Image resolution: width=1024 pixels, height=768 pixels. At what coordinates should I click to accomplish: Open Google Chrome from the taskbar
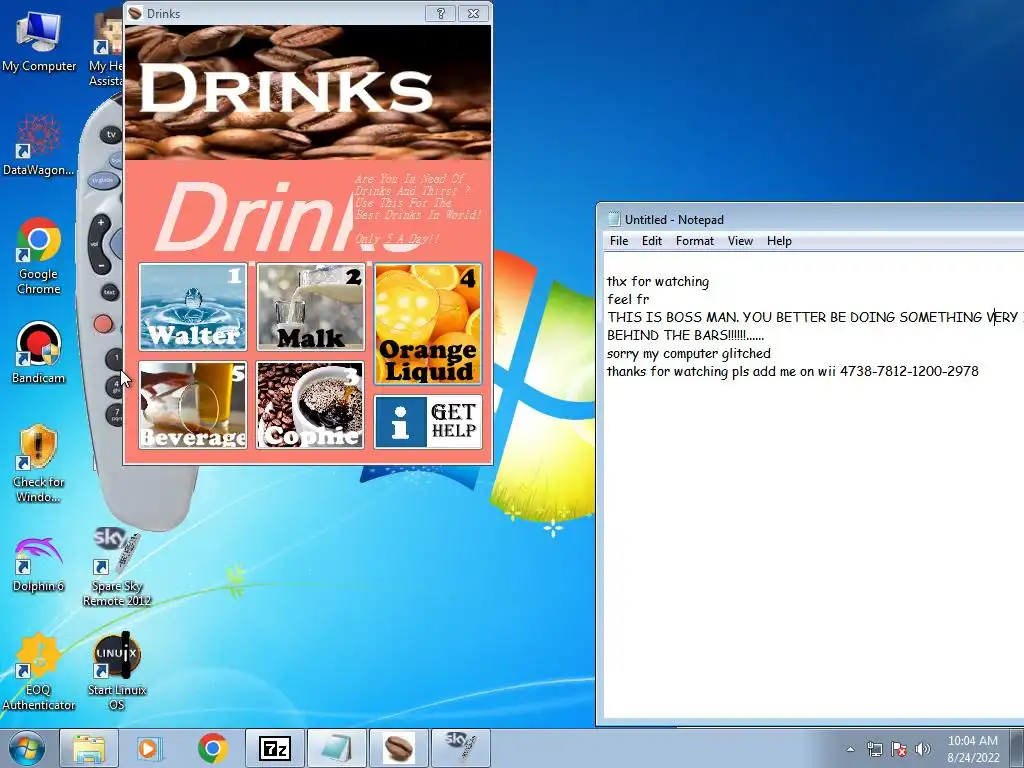point(212,748)
